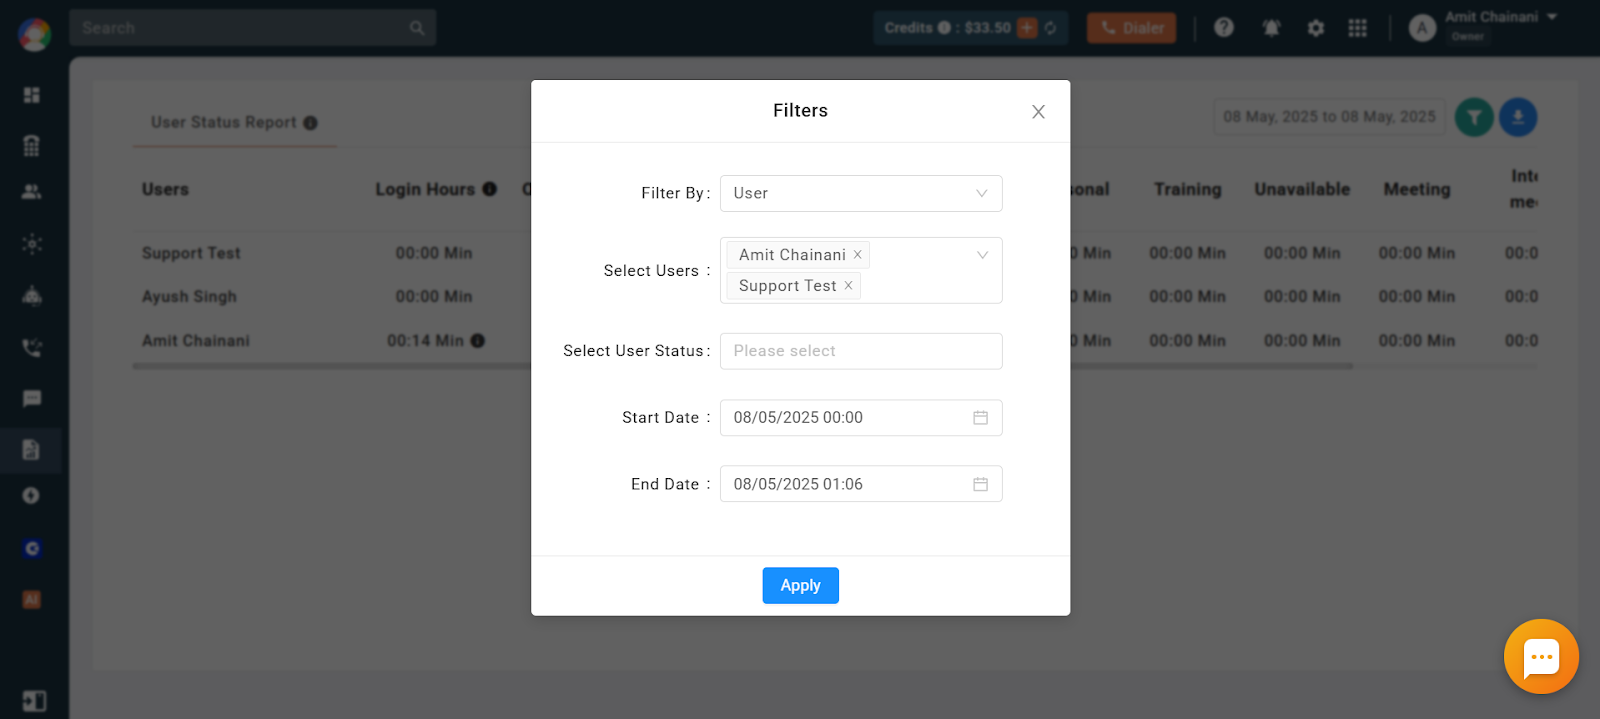Viewport: 1600px width, 719px height.
Task: Click the User Status Report info icon
Action: [x=310, y=123]
